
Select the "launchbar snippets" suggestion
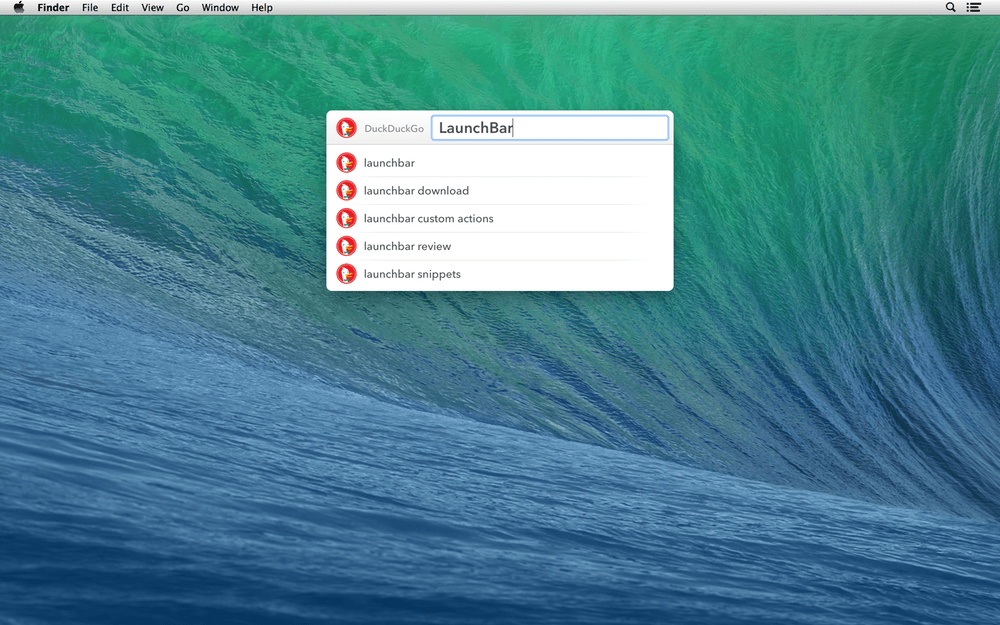pos(500,274)
